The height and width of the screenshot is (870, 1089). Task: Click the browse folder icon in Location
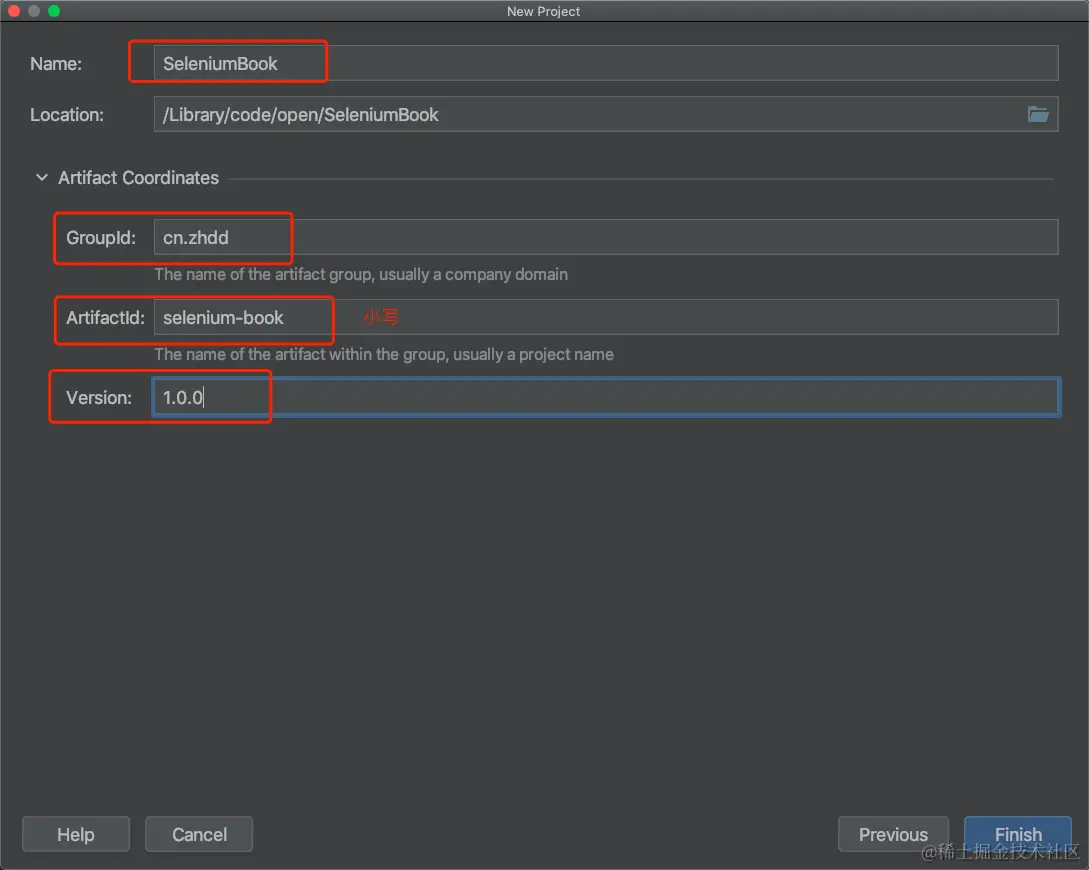coord(1038,114)
